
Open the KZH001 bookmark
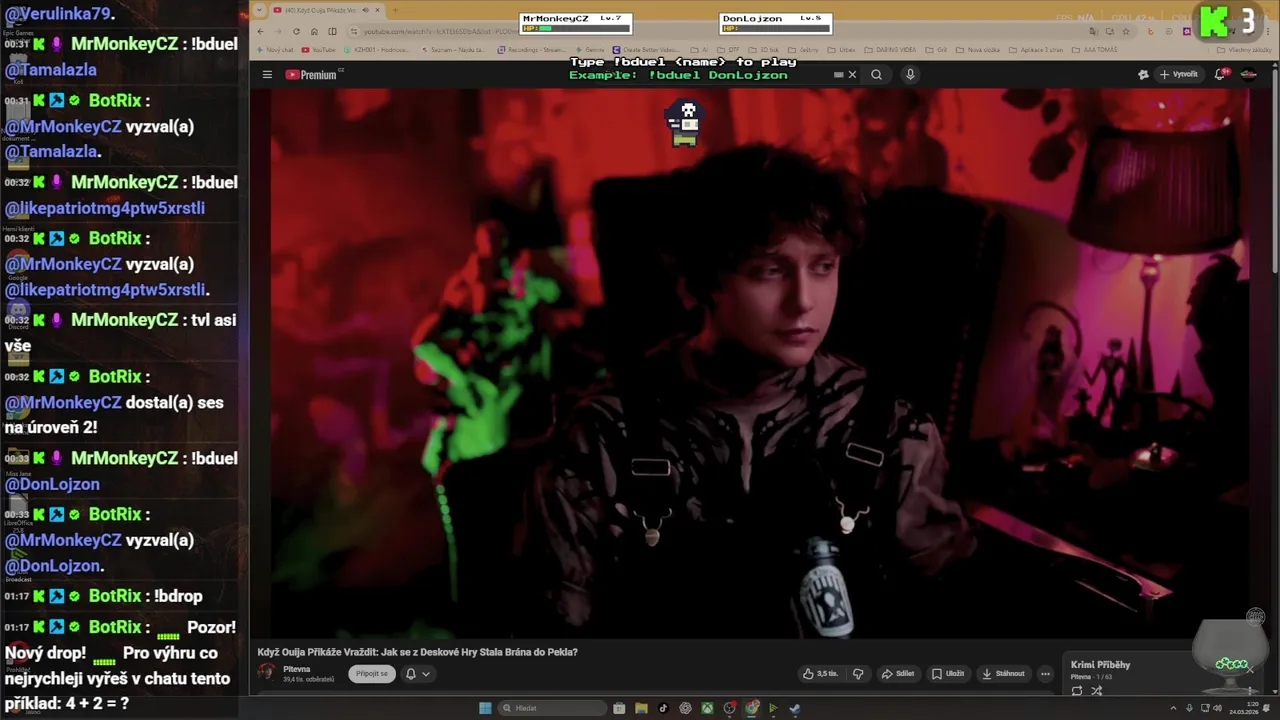376,50
